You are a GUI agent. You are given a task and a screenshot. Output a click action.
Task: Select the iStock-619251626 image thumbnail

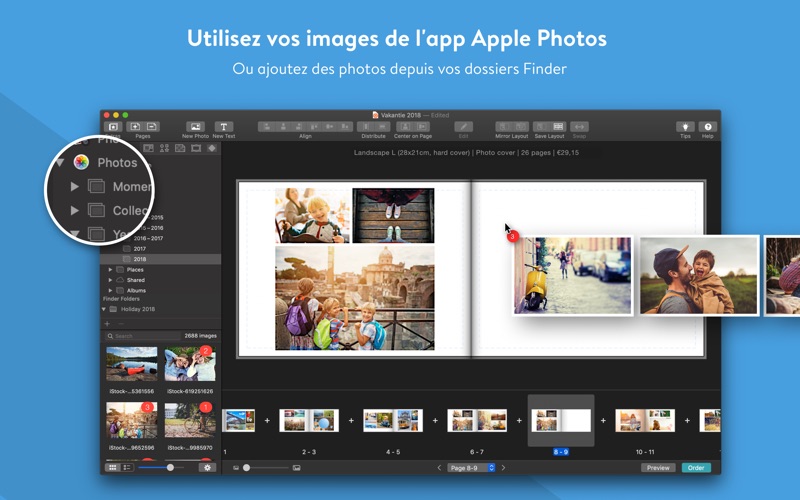[x=190, y=364]
